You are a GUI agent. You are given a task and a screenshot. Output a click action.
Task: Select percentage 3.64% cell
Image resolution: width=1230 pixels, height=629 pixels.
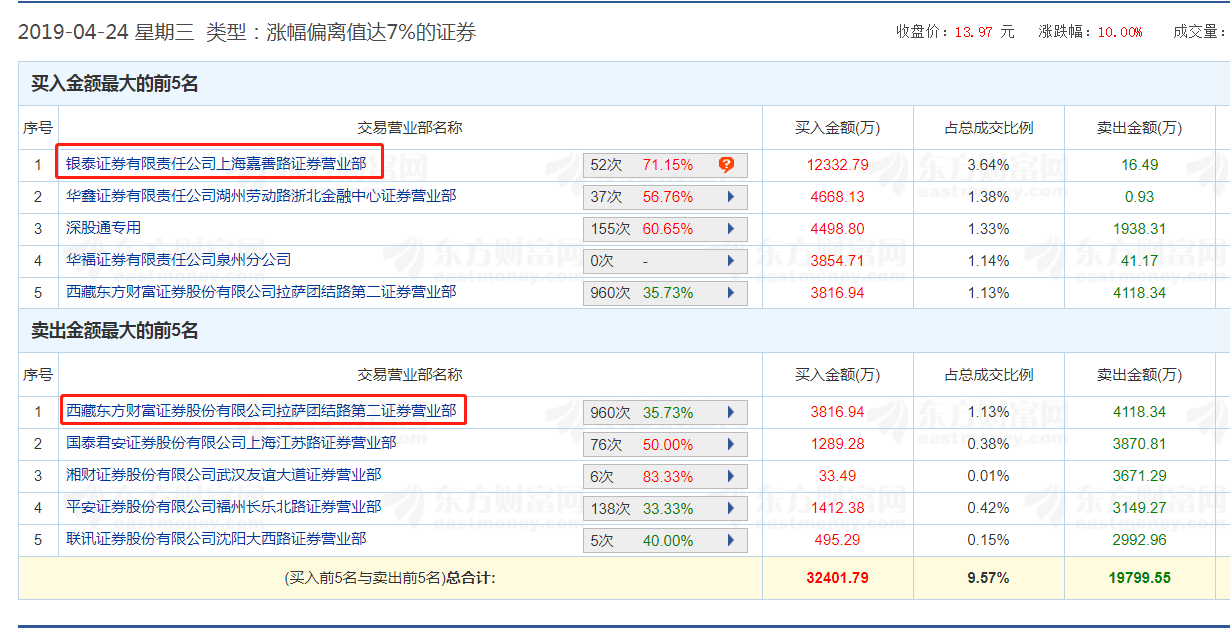(988, 165)
